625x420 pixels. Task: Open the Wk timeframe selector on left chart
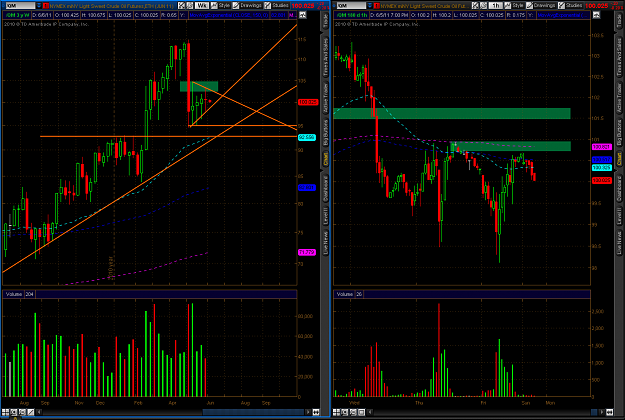coord(202,6)
